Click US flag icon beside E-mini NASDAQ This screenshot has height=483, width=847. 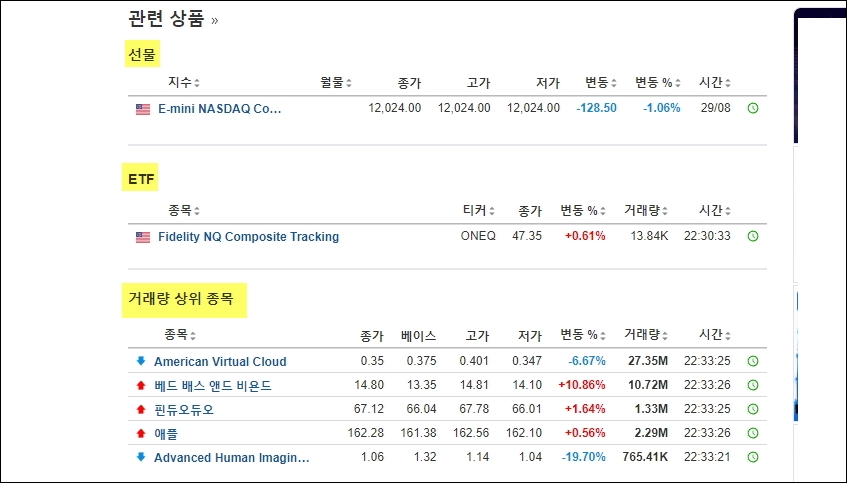pos(143,109)
